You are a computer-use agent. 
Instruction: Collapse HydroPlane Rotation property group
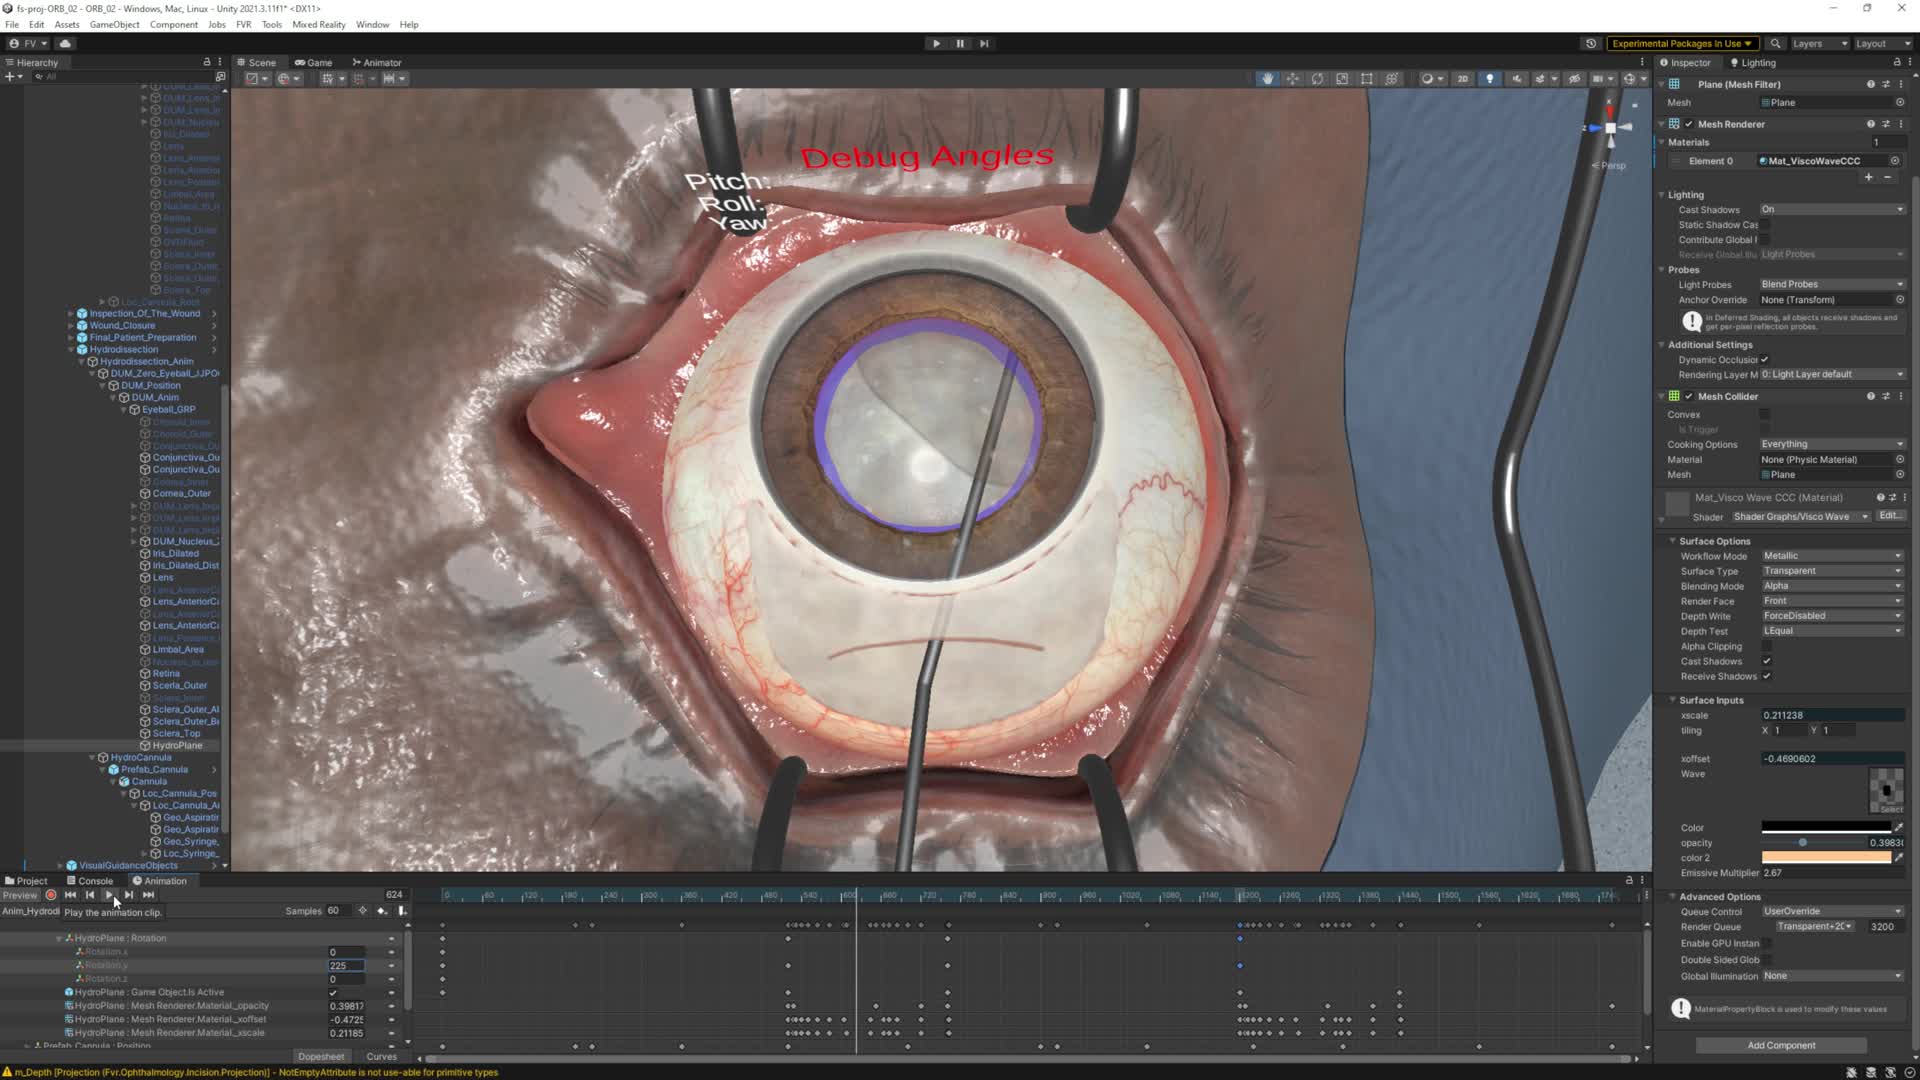point(58,939)
